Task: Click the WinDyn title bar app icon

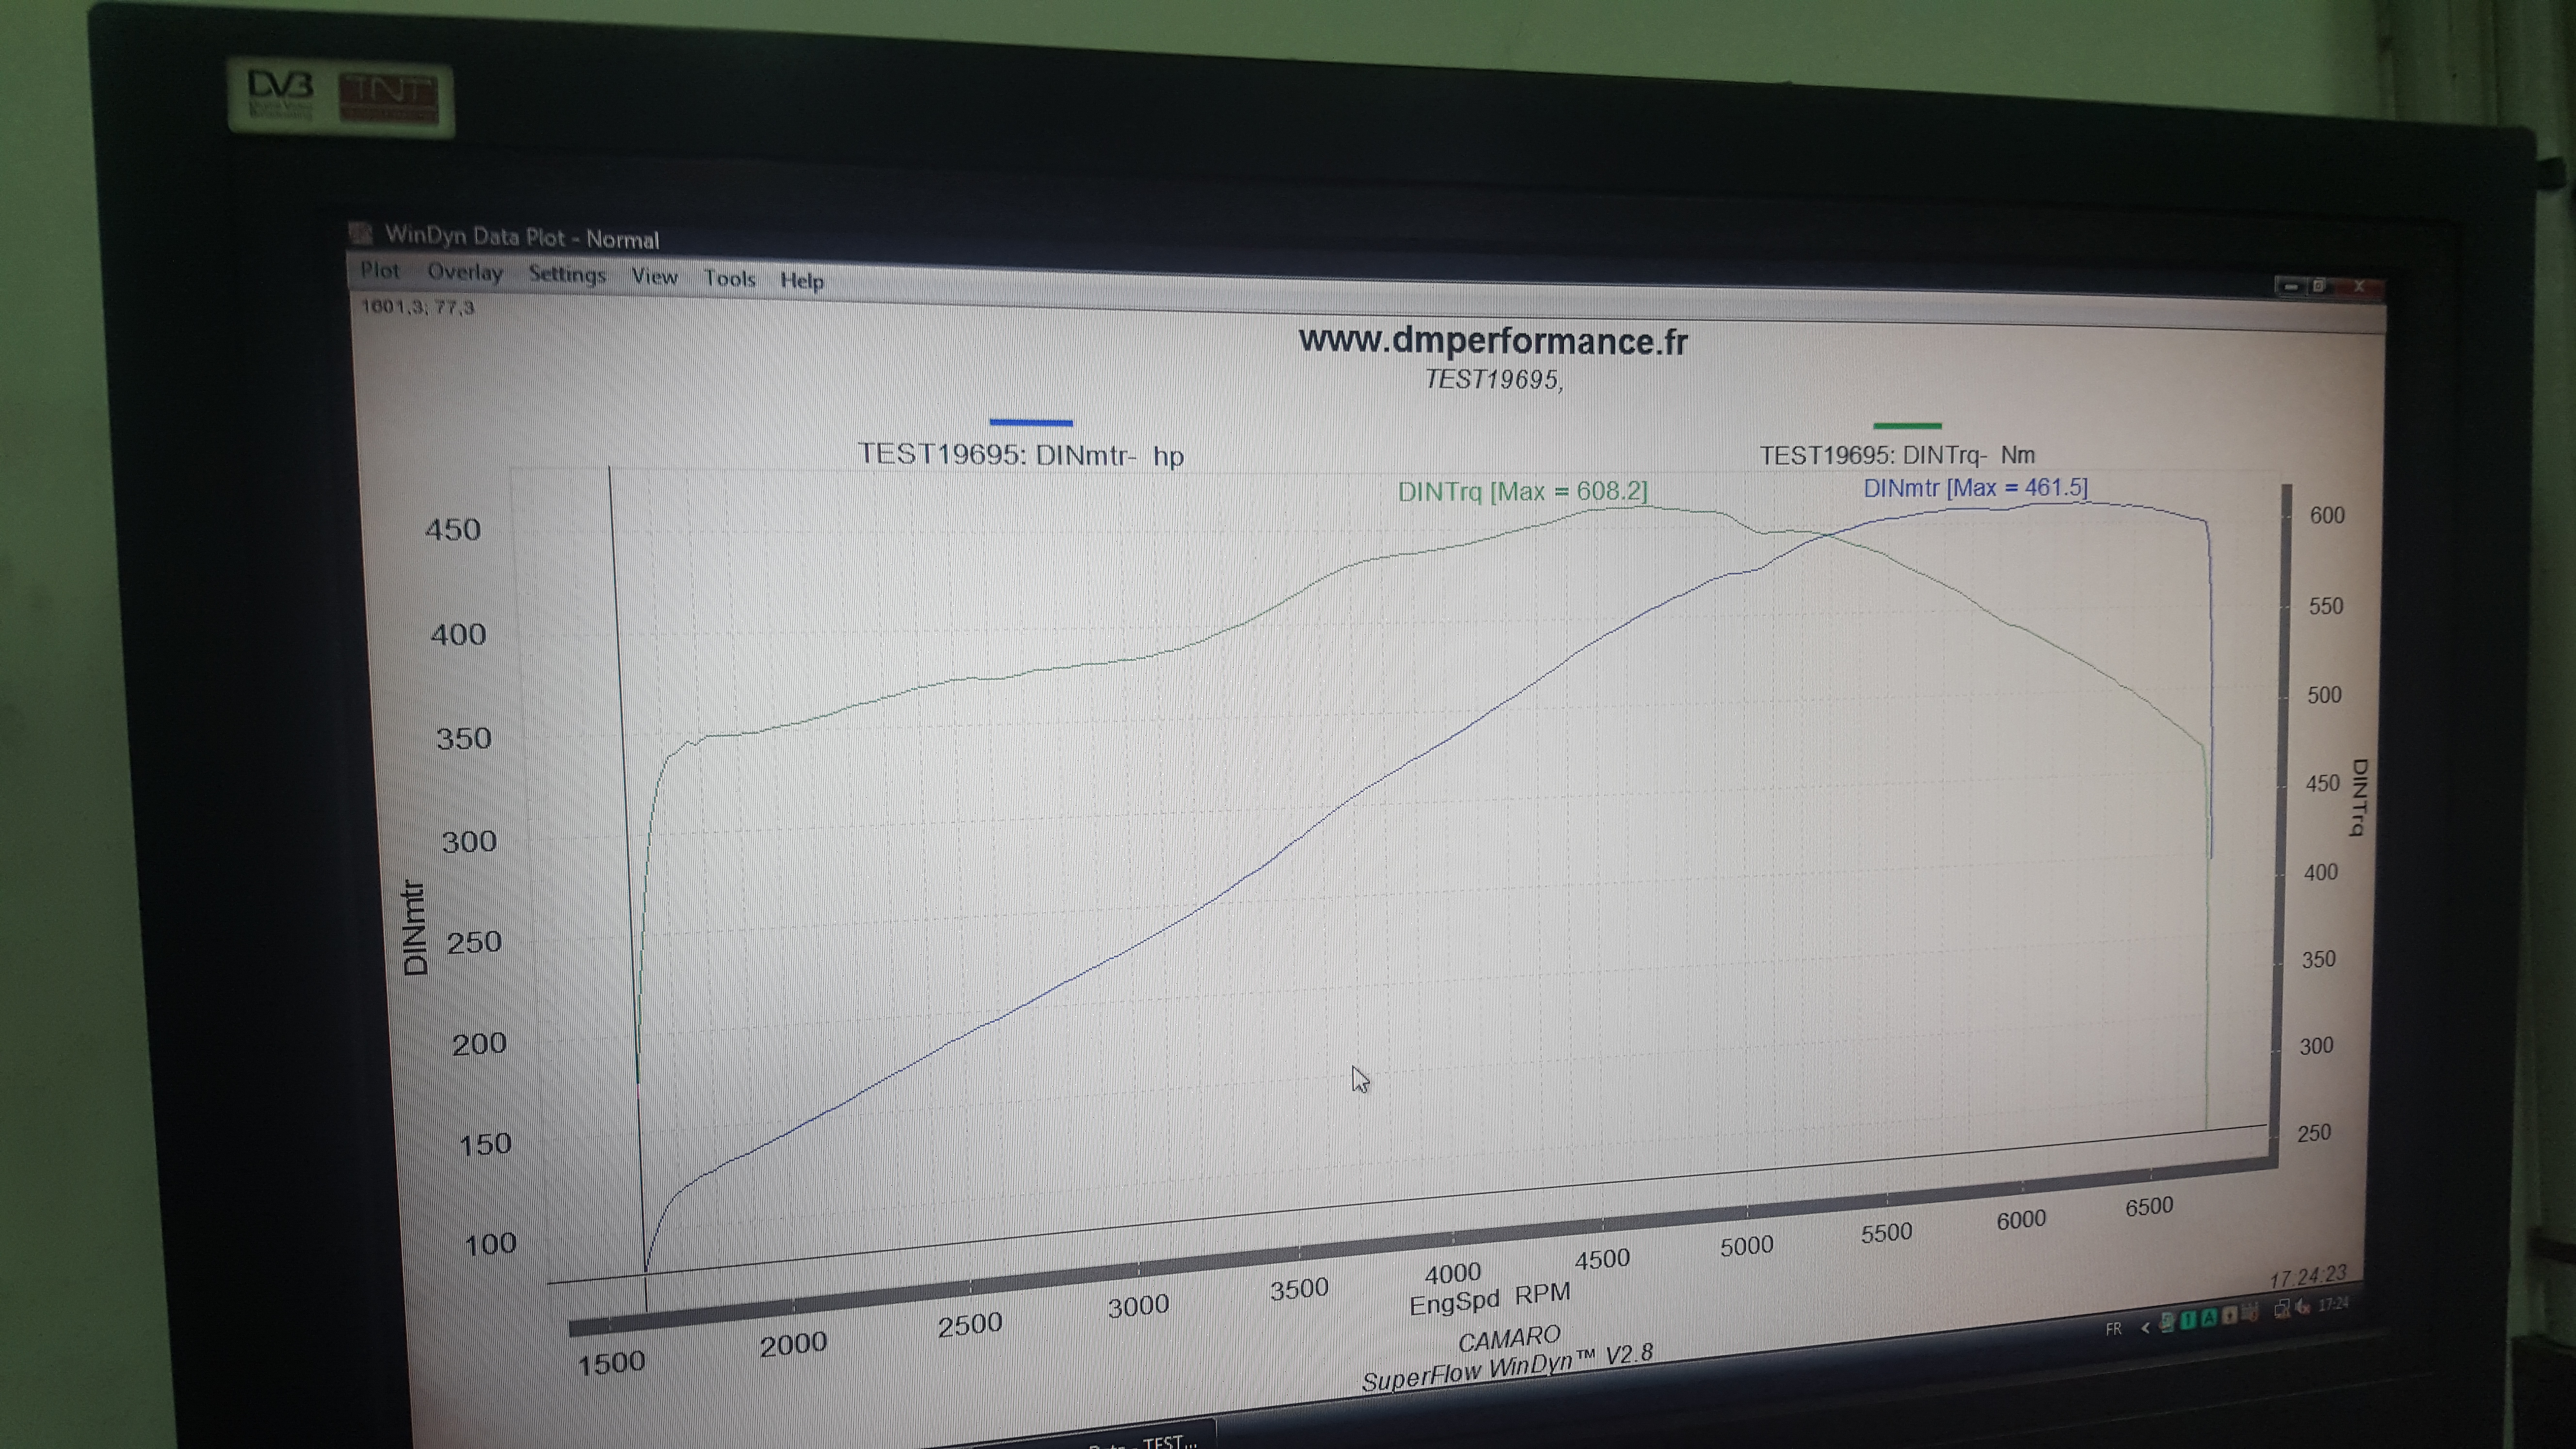Action: pyautogui.click(x=361, y=233)
